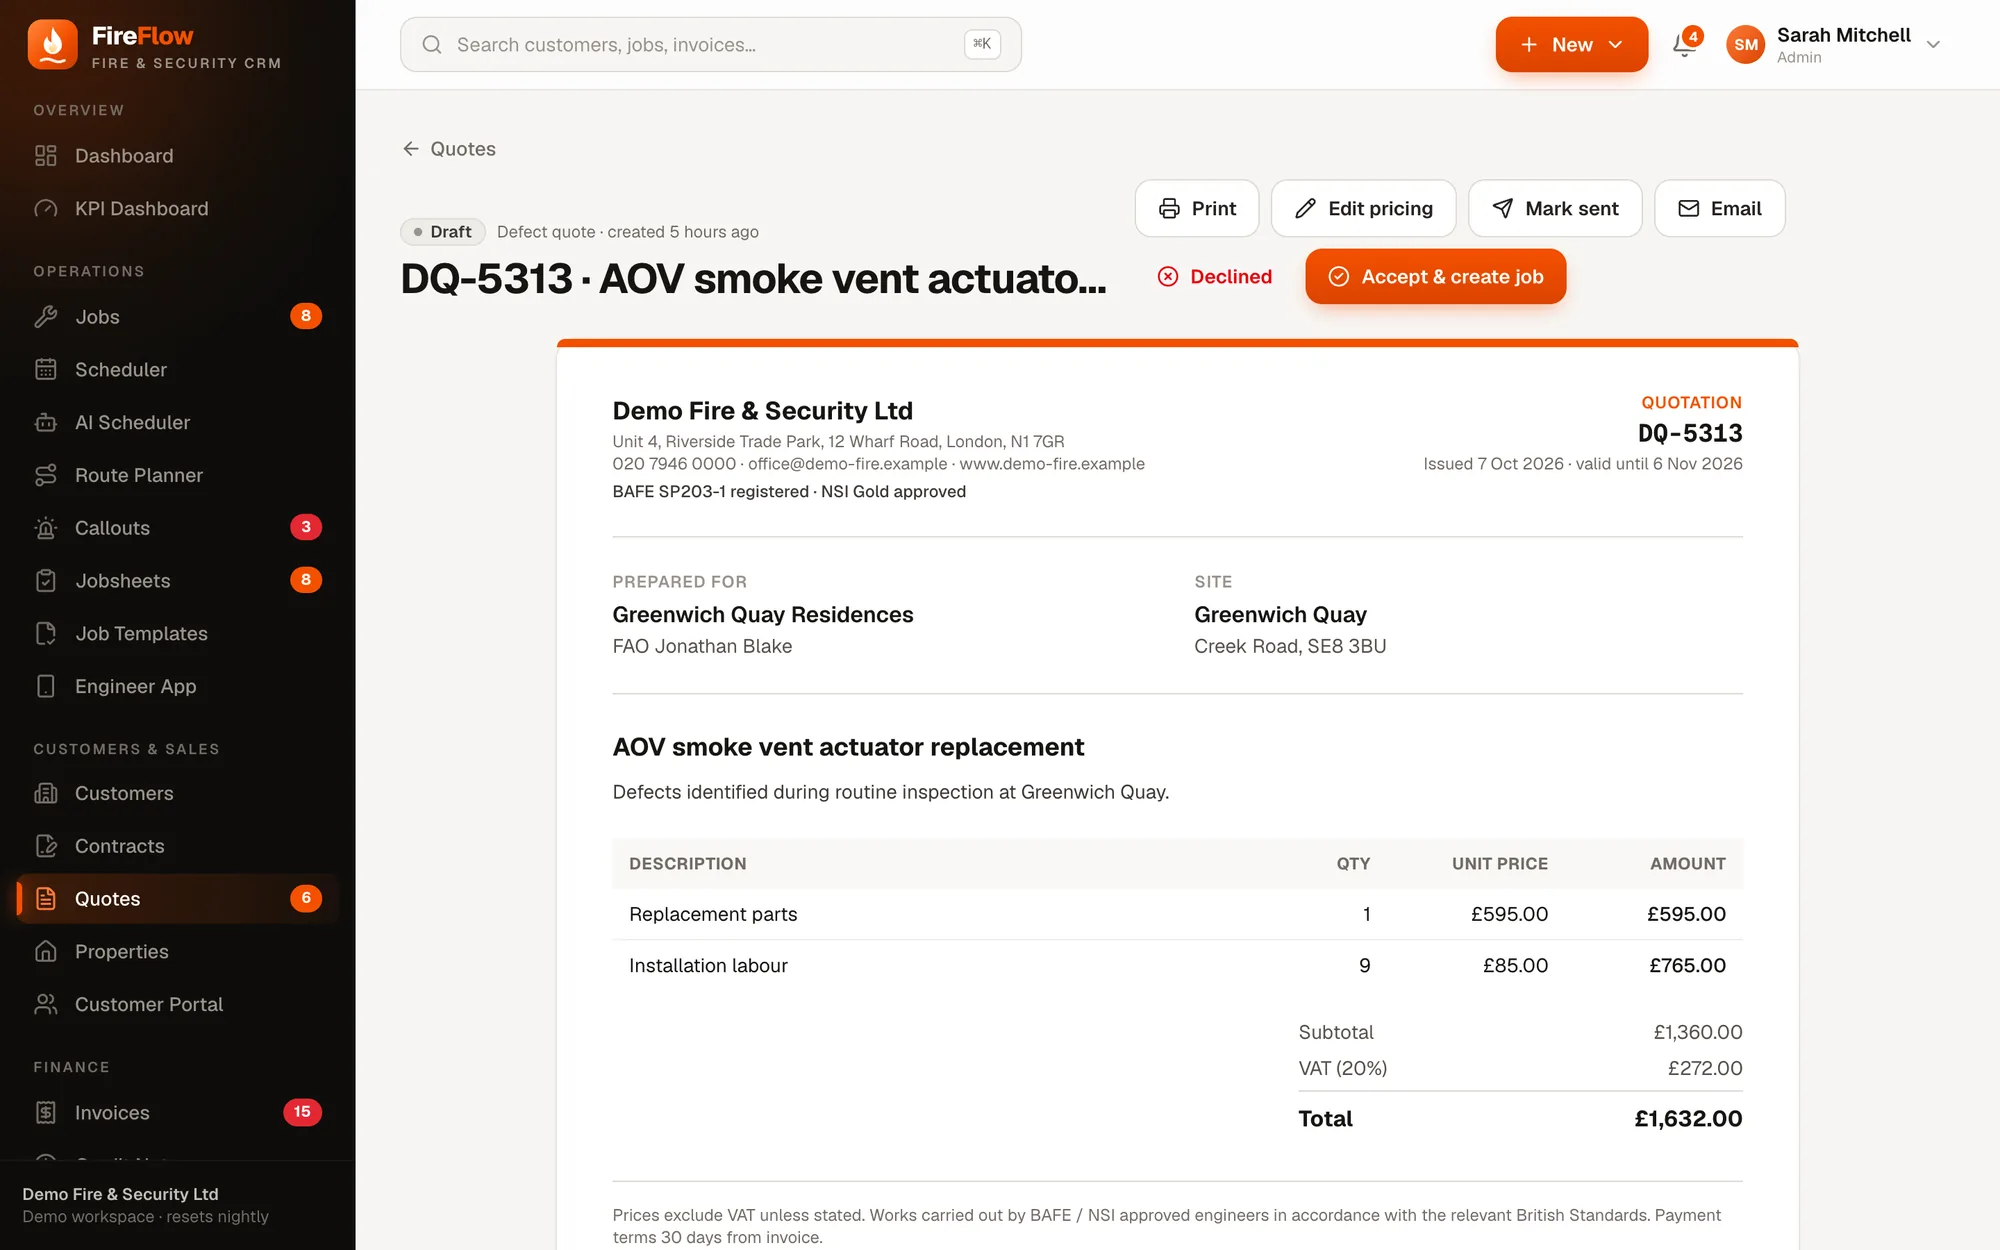Click the Properties house icon
The width and height of the screenshot is (2000, 1250).
point(46,952)
